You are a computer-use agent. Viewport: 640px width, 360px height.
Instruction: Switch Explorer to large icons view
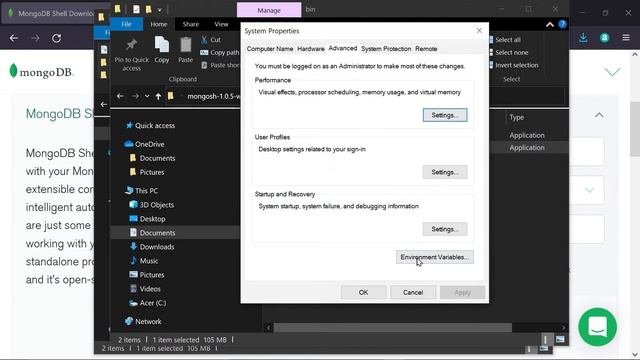(560, 339)
